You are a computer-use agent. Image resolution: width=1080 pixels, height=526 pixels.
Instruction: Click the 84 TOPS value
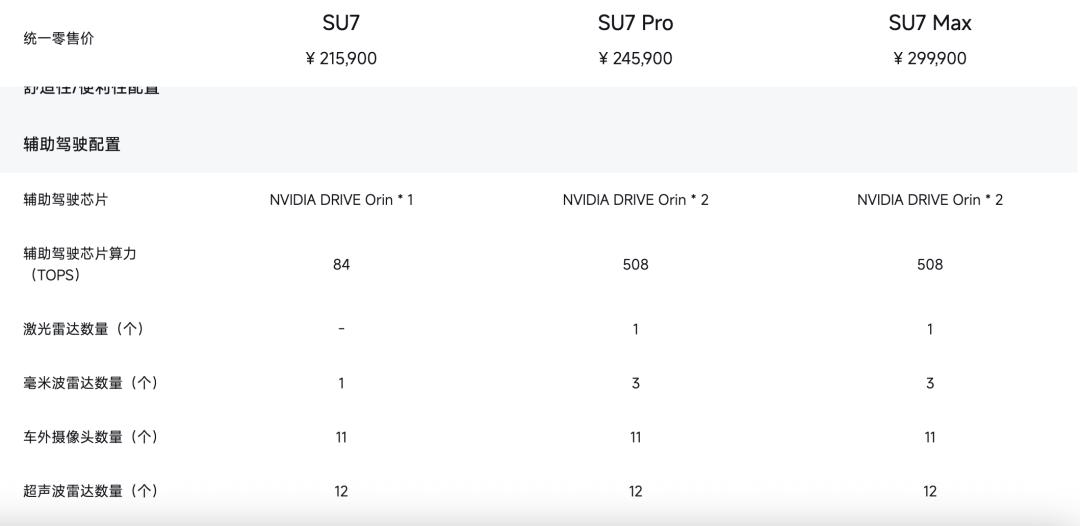click(341, 265)
